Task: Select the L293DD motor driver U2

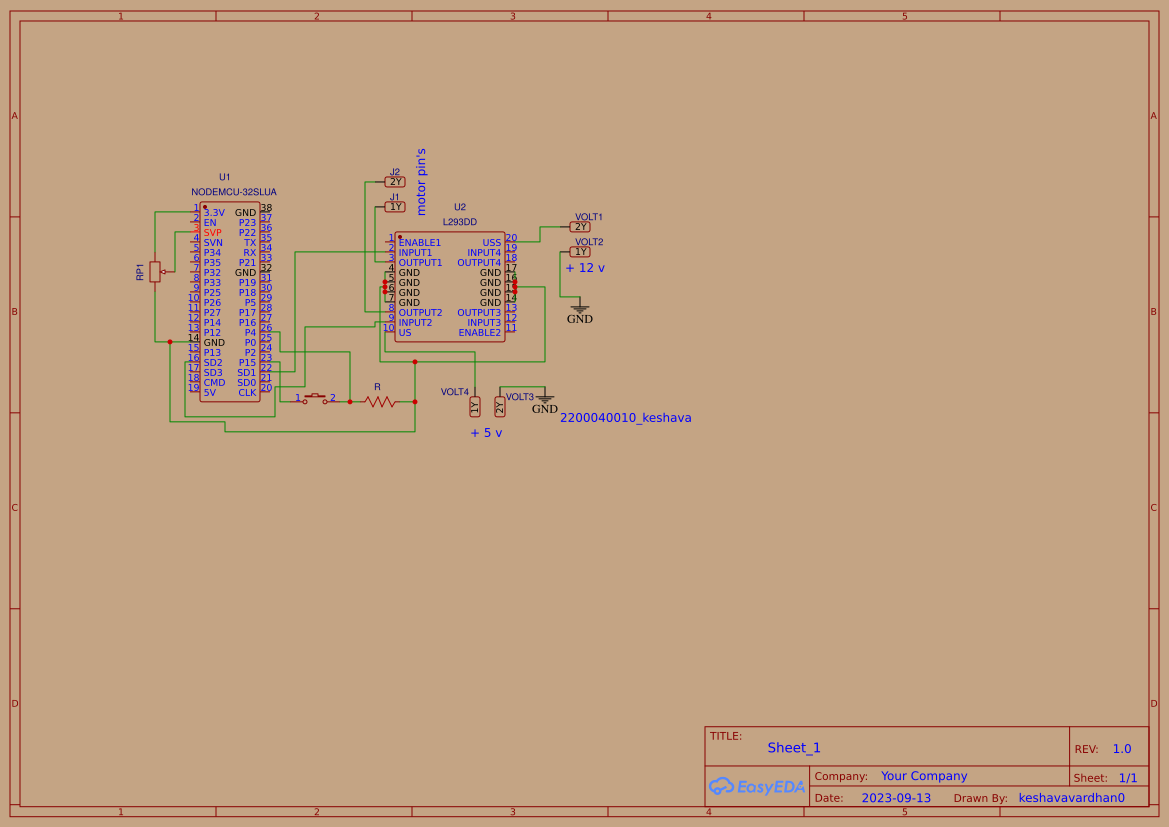Action: 450,285
